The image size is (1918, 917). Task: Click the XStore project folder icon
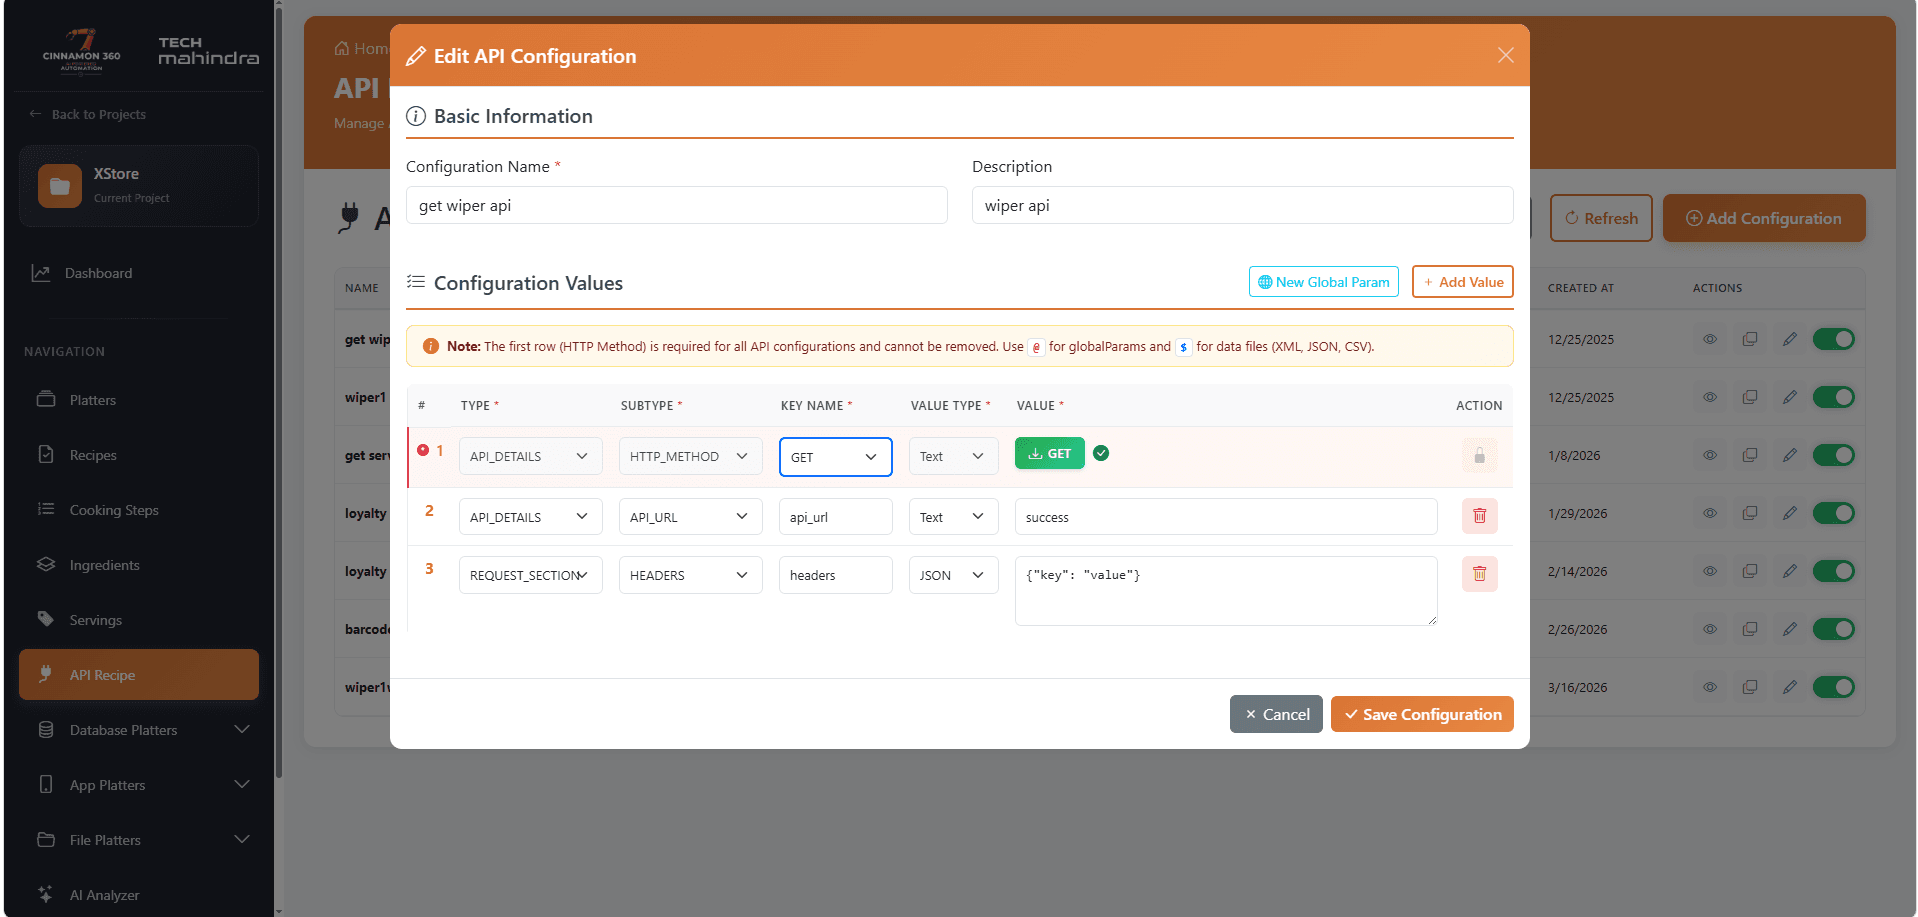(60, 186)
